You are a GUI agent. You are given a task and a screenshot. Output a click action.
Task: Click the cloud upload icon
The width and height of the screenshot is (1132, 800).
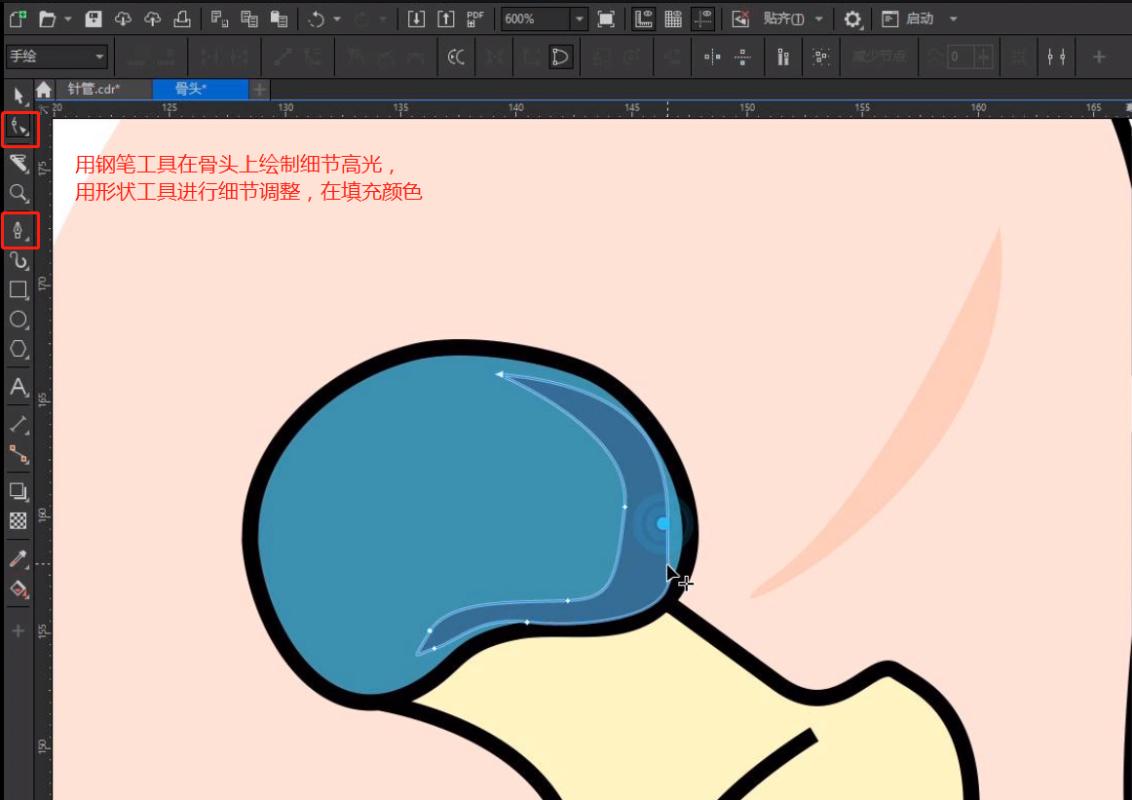[x=152, y=19]
